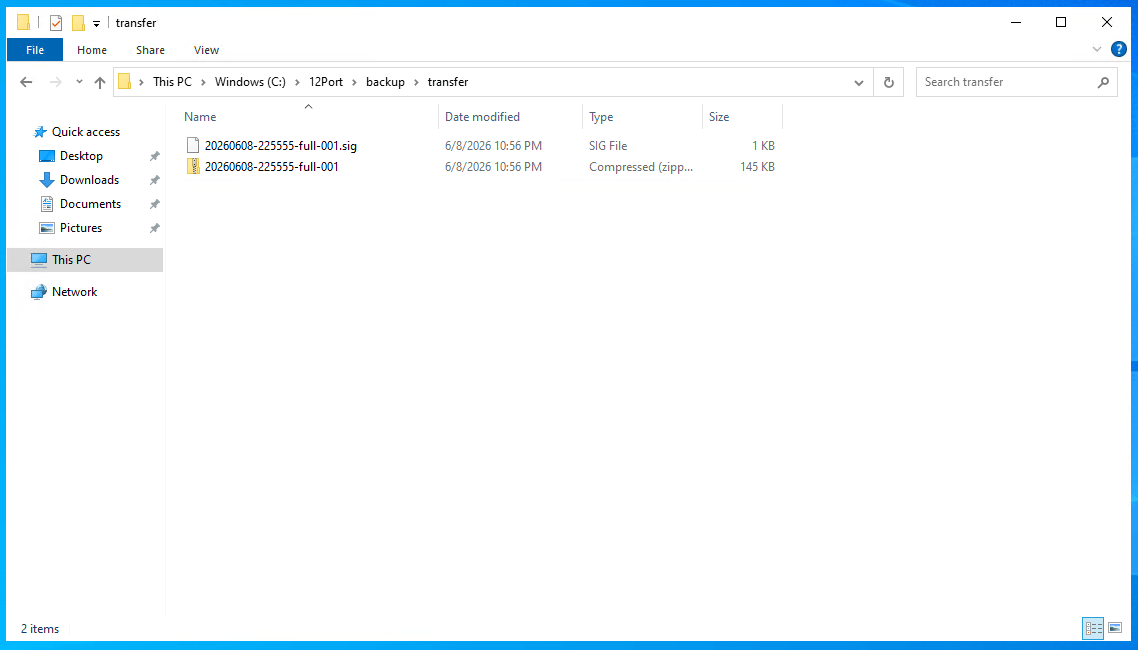
Task: Click the pin icon next to Documents
Action: point(155,204)
